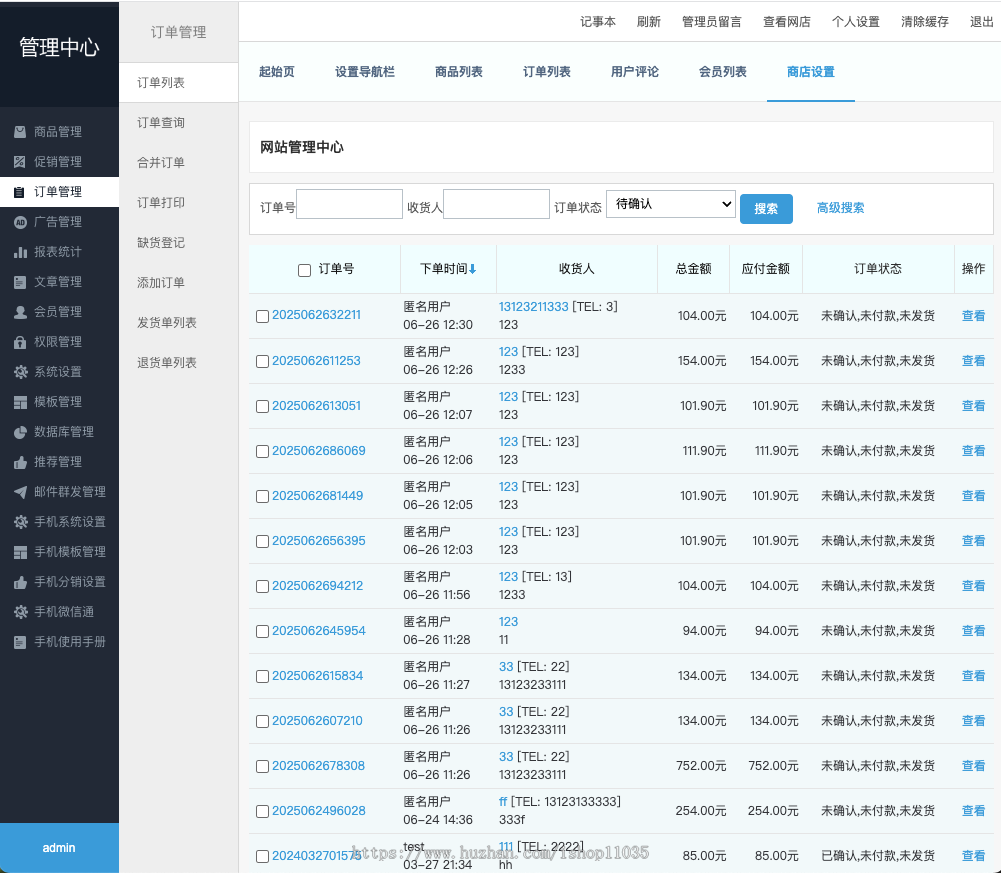Check the box for order 2025062686069
Screen dimensions: 1001x873
click(262, 452)
